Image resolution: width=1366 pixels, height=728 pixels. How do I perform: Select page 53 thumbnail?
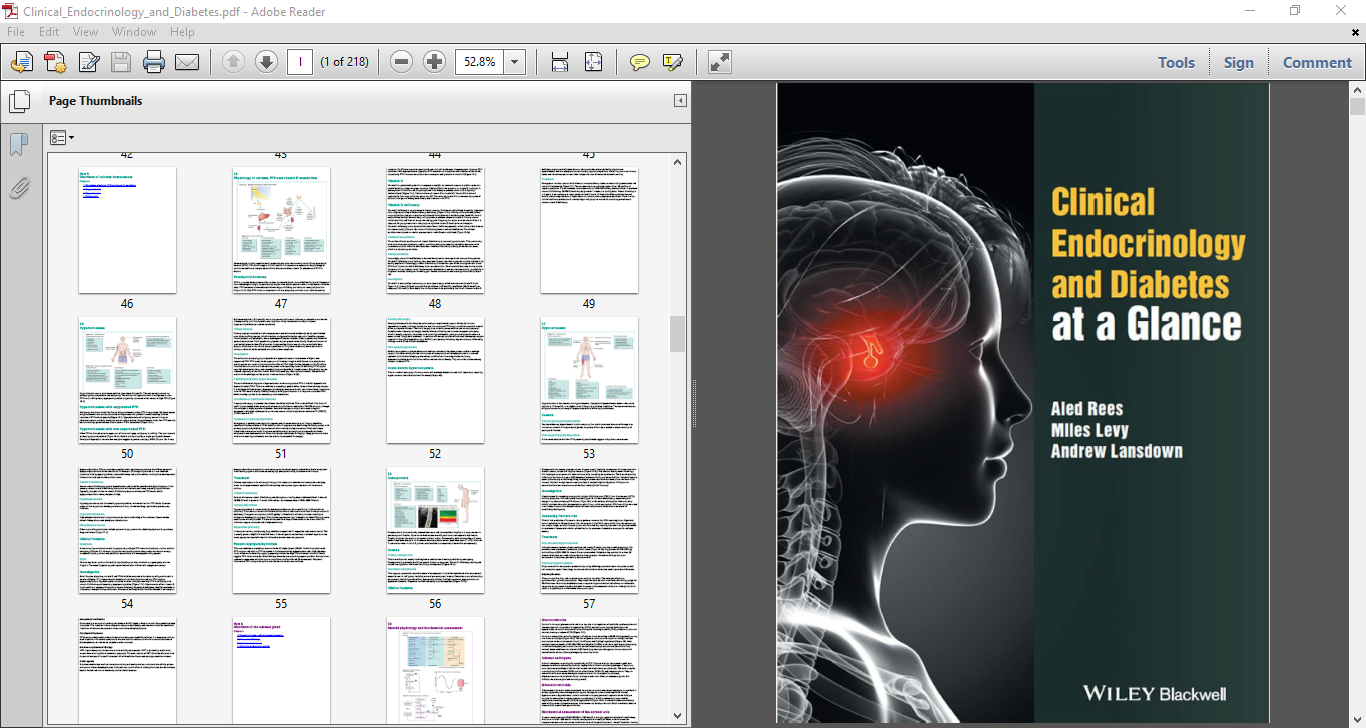(589, 380)
